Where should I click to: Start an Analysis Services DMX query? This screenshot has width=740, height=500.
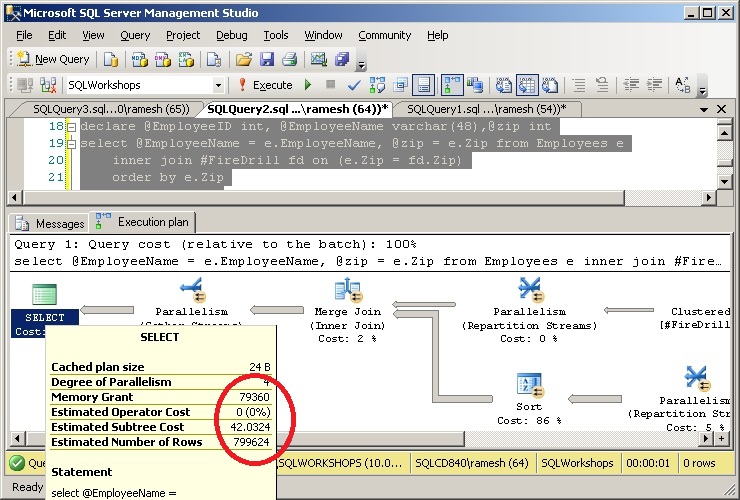(x=163, y=59)
